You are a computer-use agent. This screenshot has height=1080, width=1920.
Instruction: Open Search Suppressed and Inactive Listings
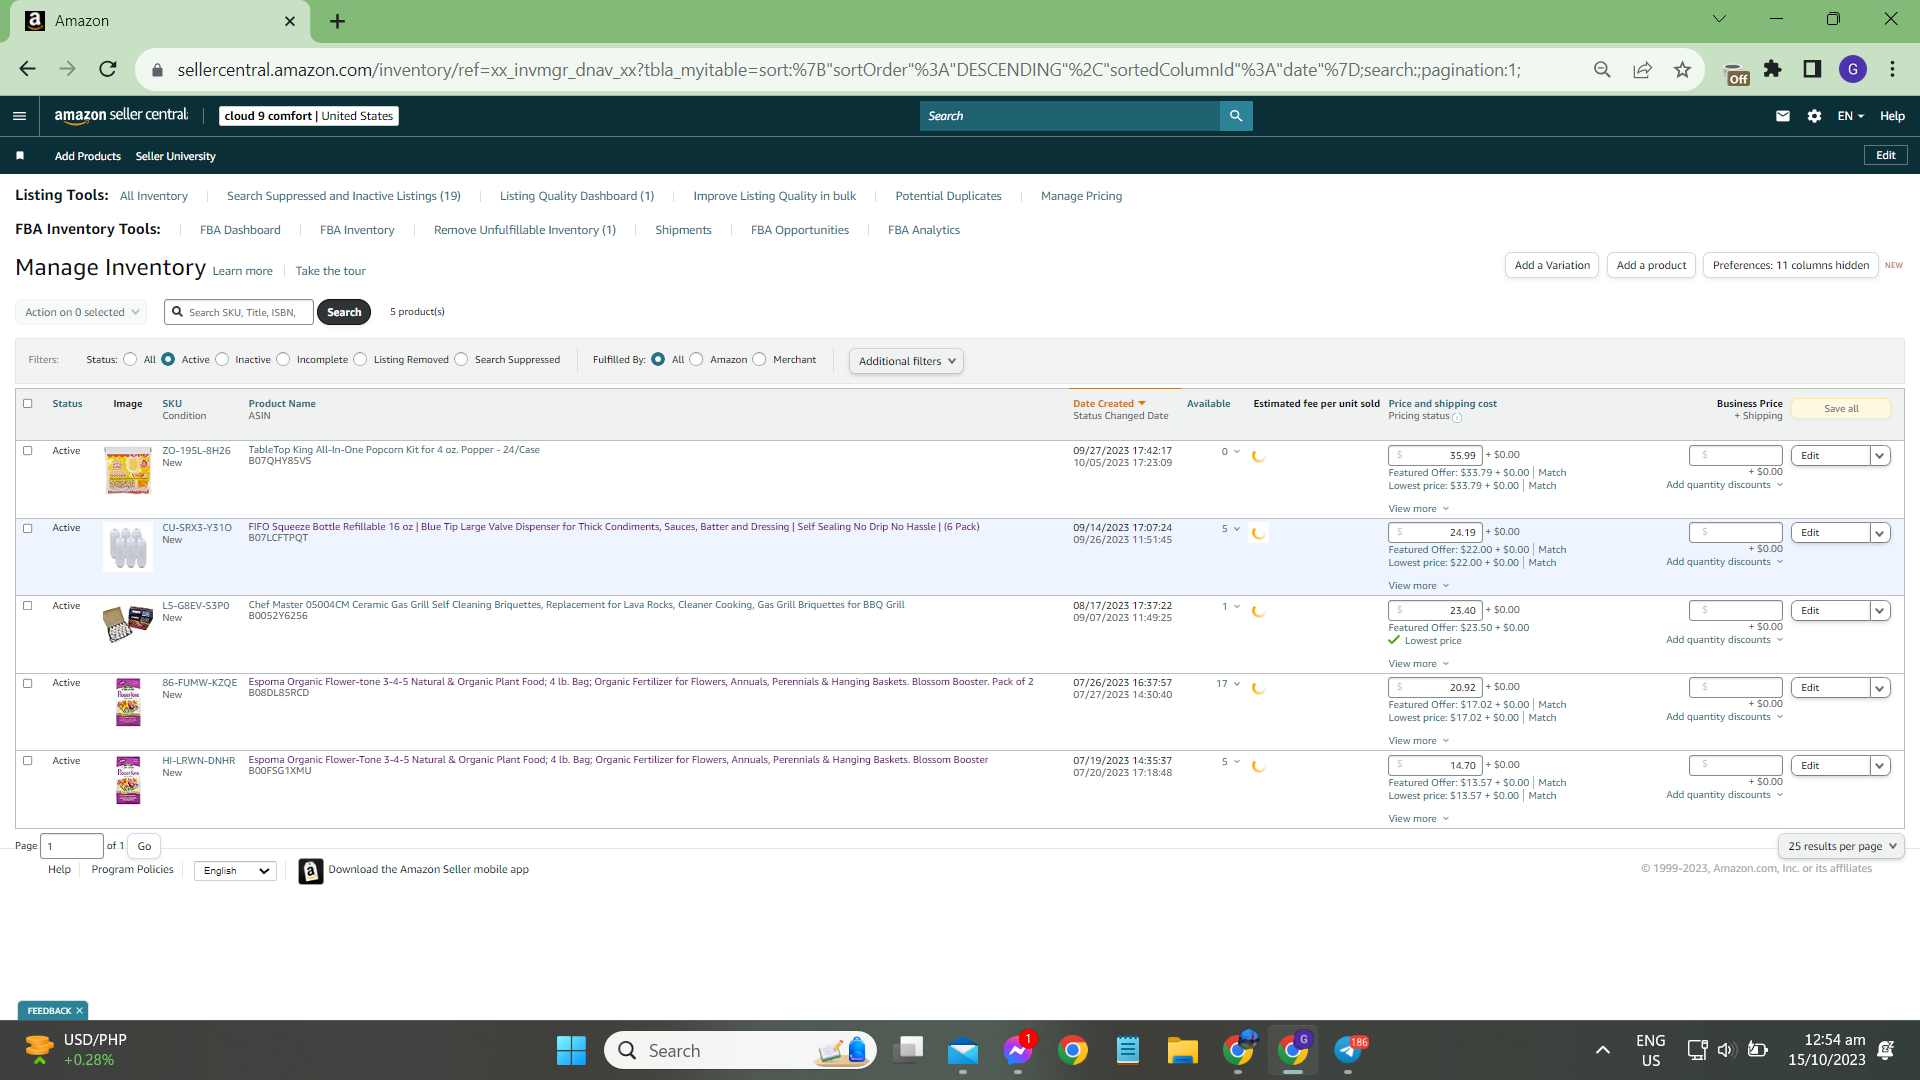(x=344, y=196)
